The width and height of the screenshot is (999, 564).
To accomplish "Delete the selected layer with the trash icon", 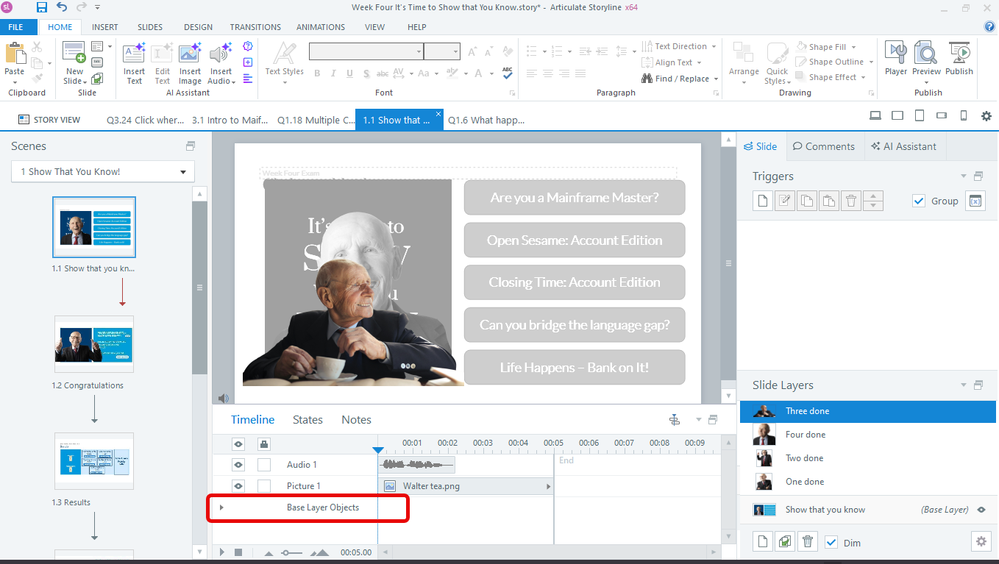I will (808, 542).
